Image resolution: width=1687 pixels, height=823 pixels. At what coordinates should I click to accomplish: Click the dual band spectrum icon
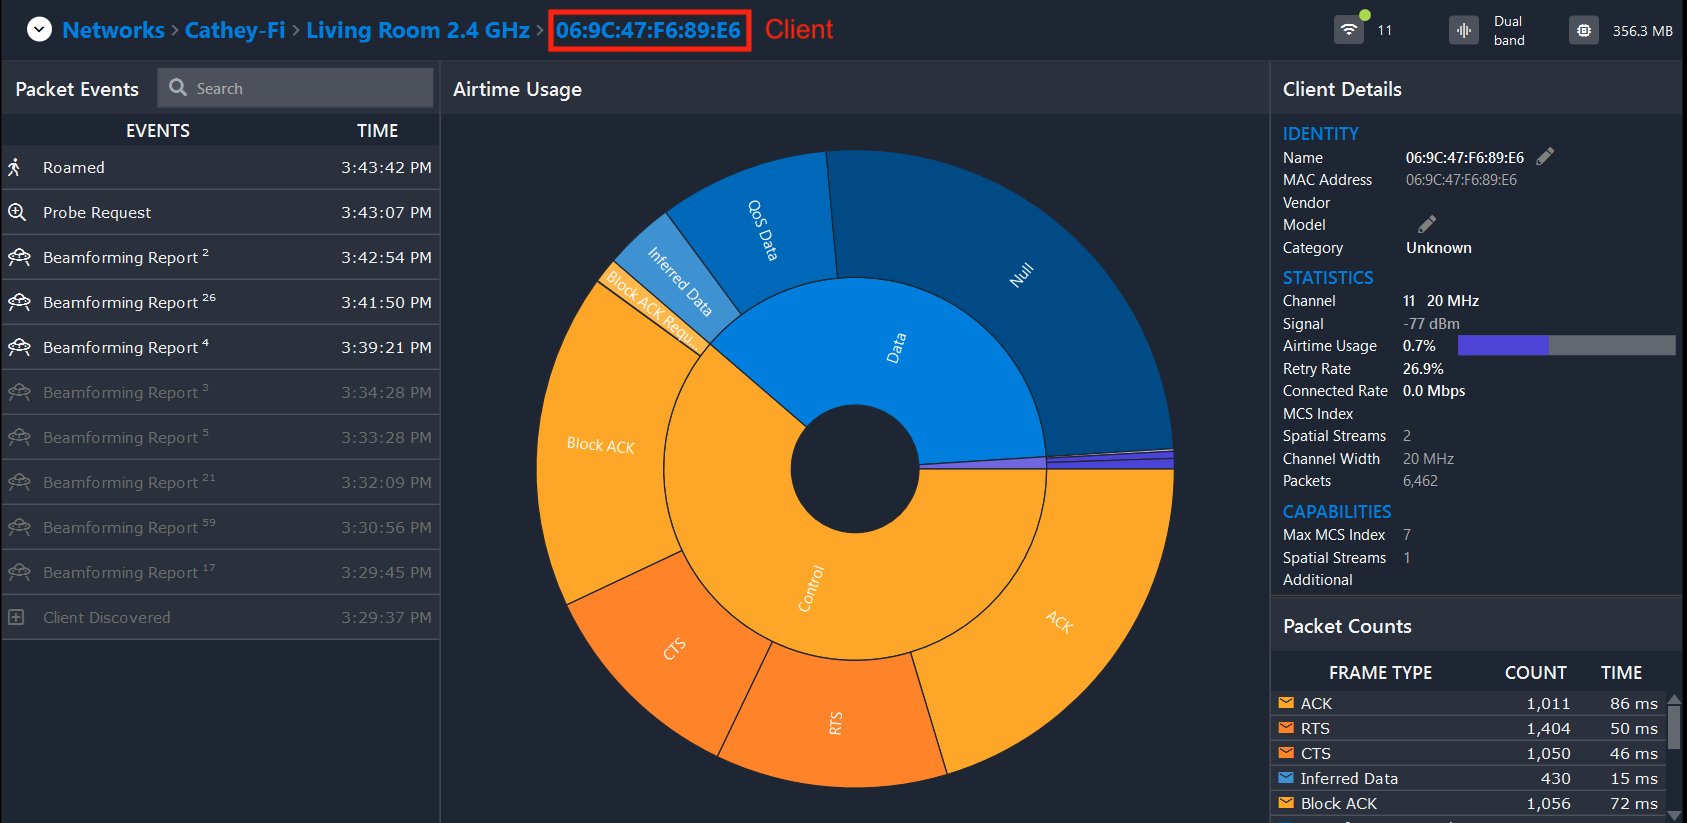(x=1464, y=30)
